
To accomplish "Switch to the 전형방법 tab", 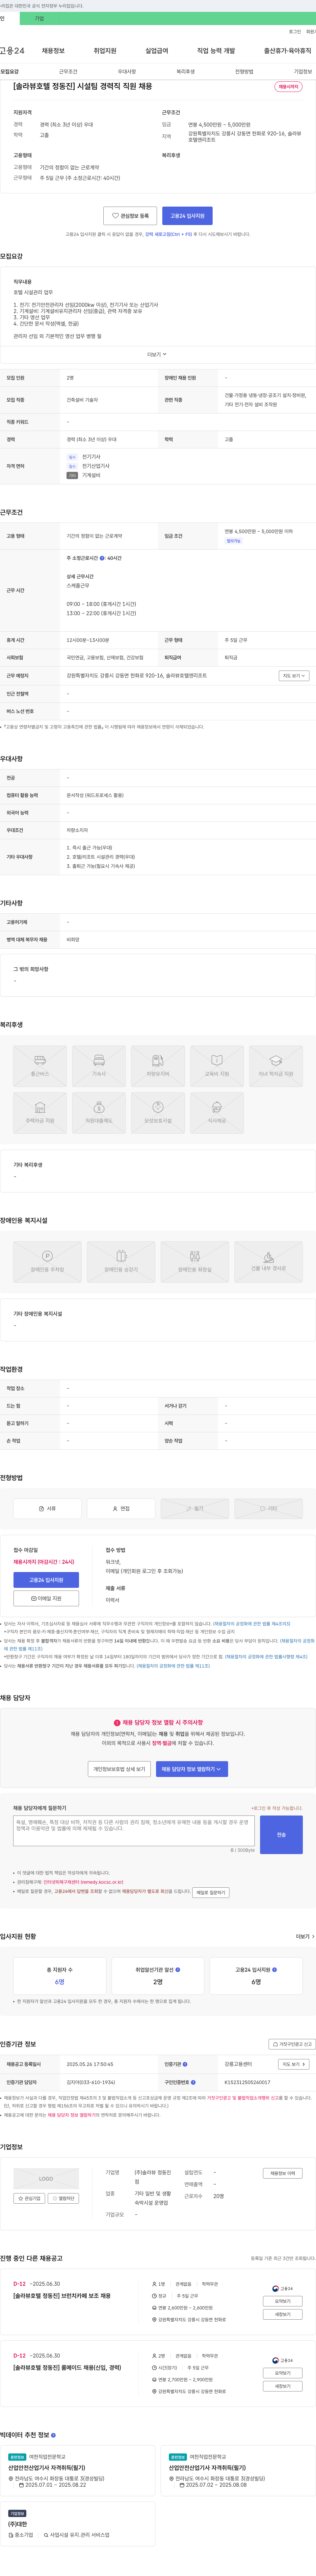I will [244, 72].
